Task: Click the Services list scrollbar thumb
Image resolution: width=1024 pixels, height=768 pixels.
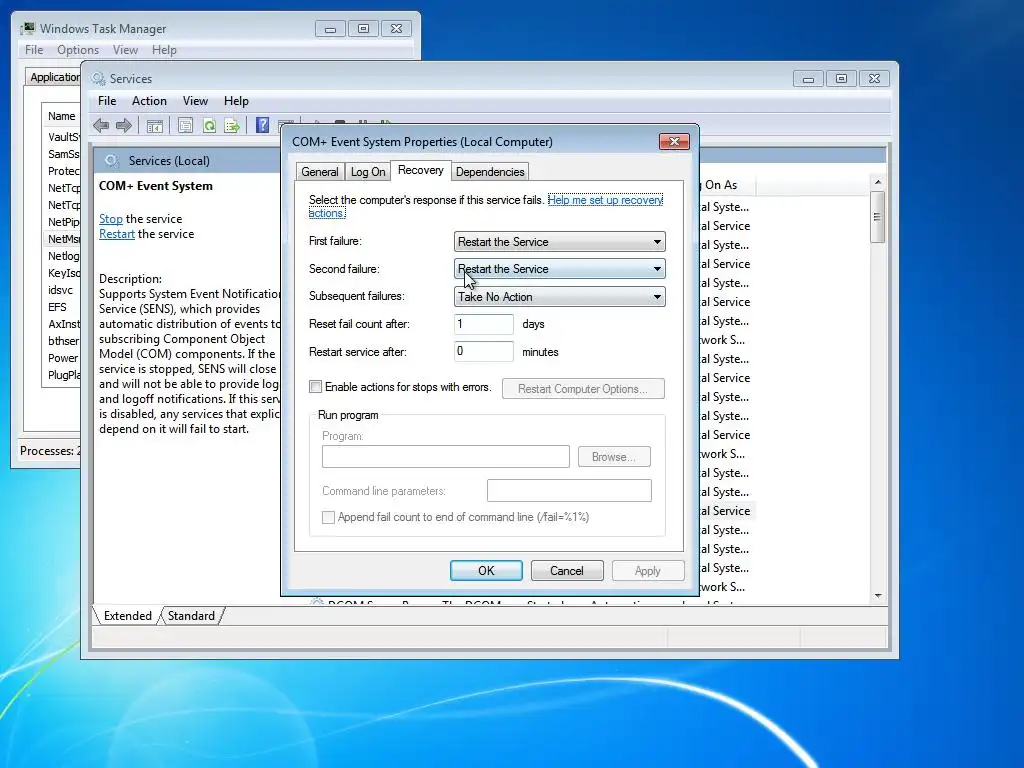Action: pyautogui.click(x=878, y=217)
